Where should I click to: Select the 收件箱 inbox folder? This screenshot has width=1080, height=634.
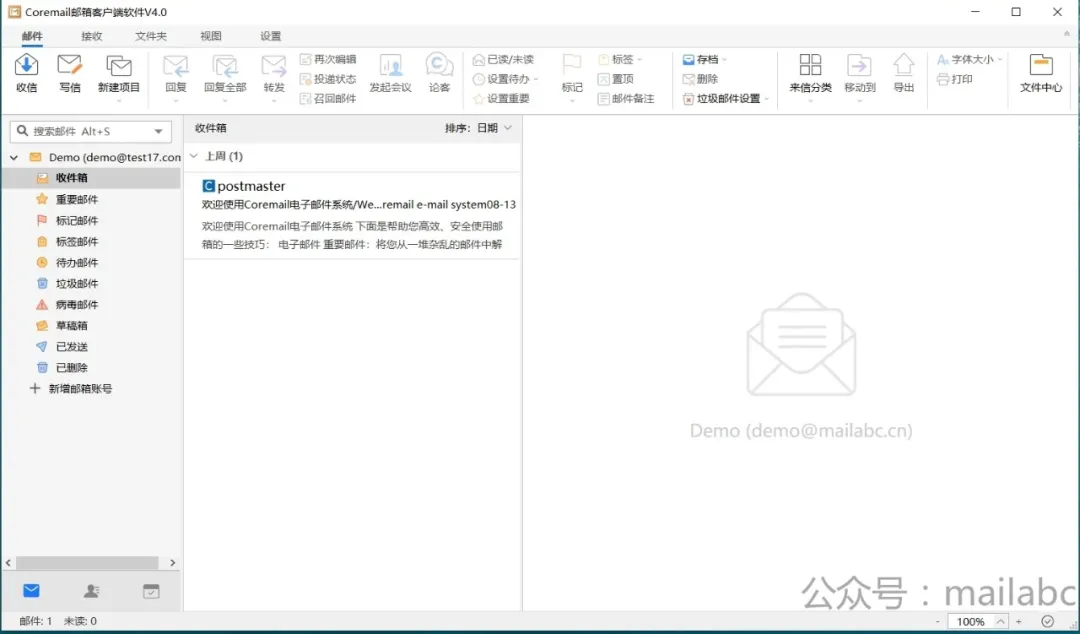click(x=91, y=178)
